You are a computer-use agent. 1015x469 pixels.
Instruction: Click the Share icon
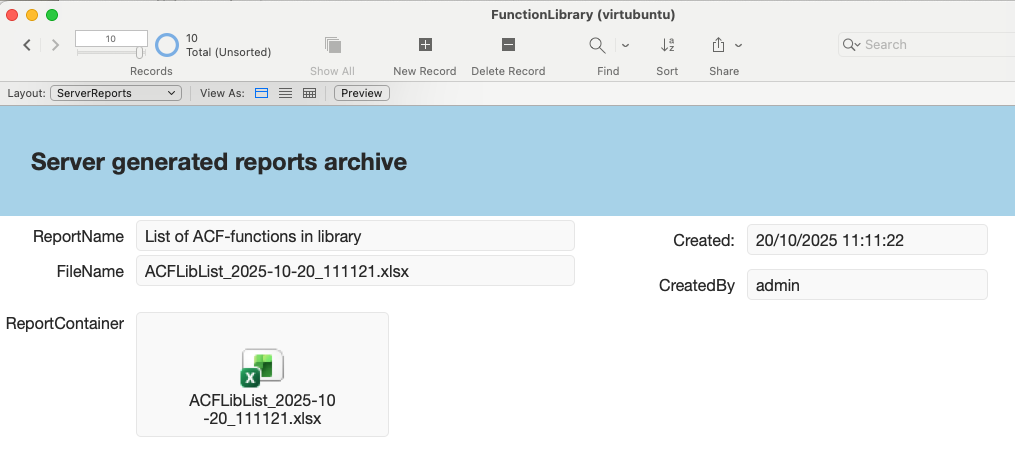(x=718, y=45)
